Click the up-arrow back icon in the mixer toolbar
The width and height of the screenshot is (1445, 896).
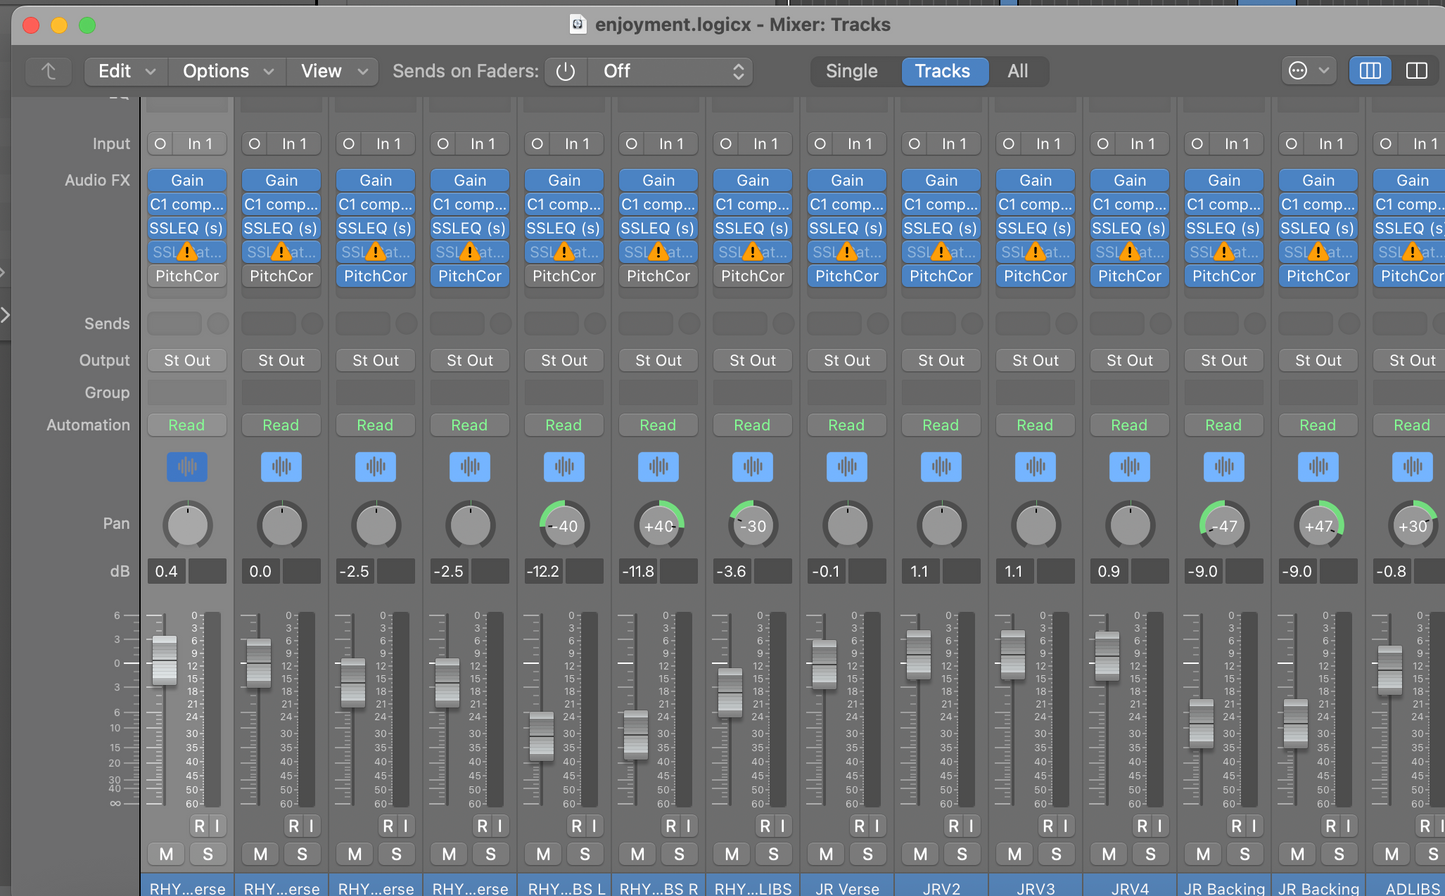pos(49,71)
